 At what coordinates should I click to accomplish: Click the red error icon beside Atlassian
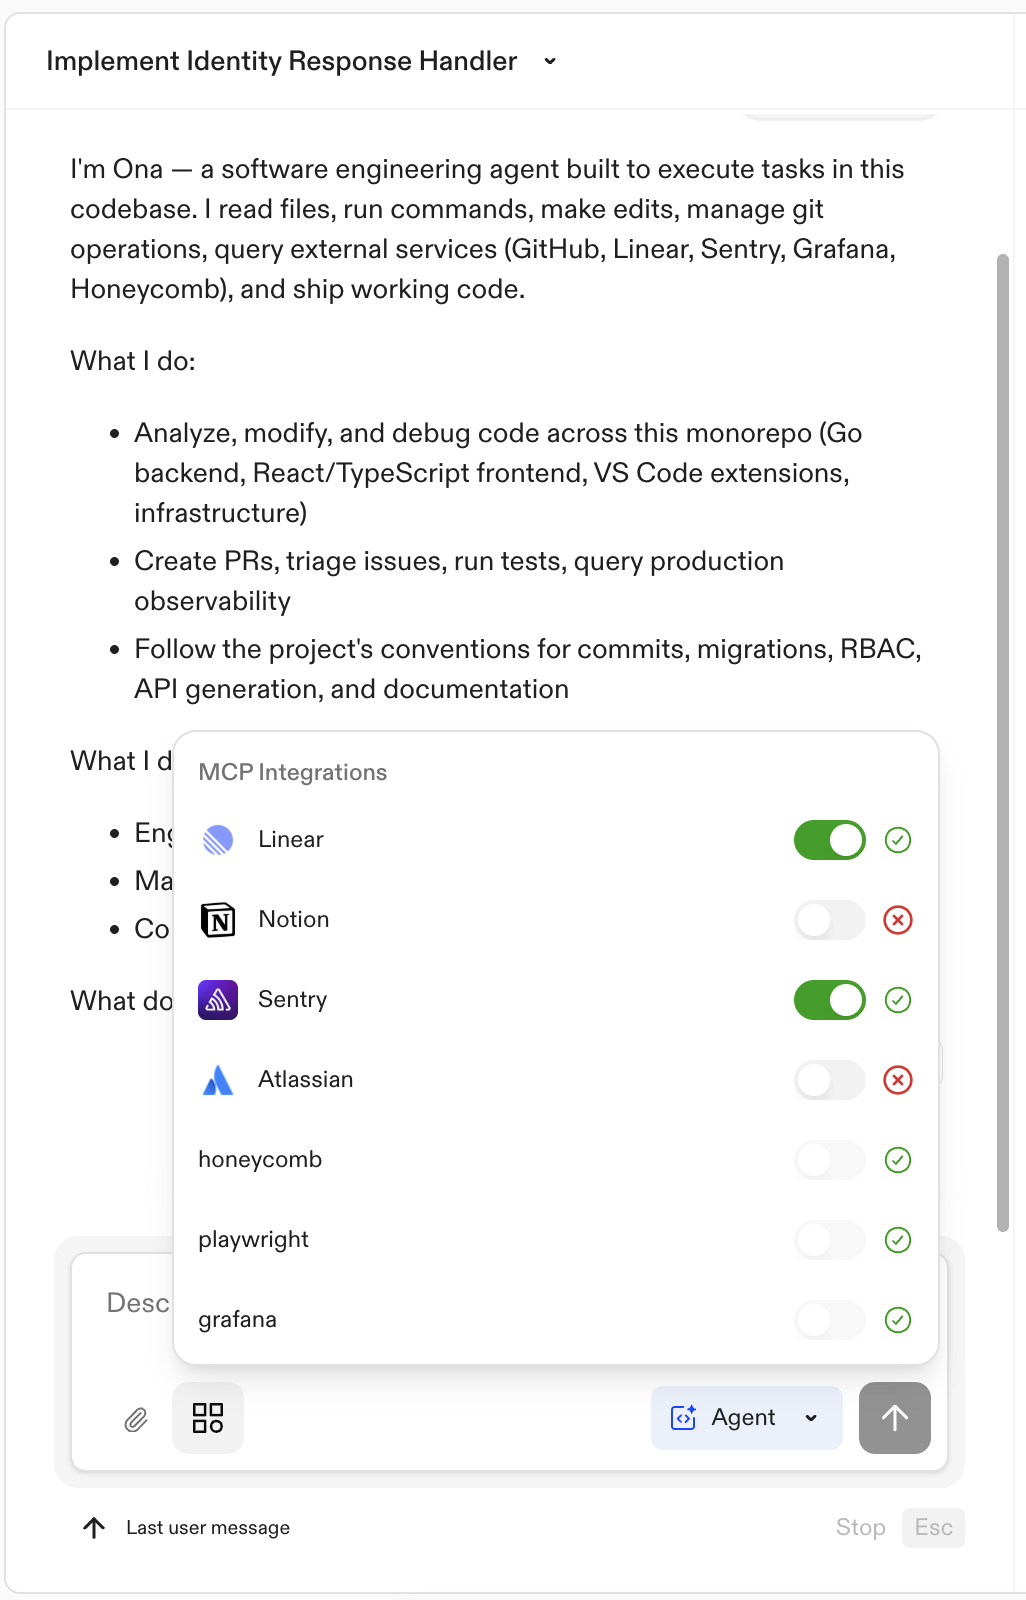click(x=898, y=1080)
